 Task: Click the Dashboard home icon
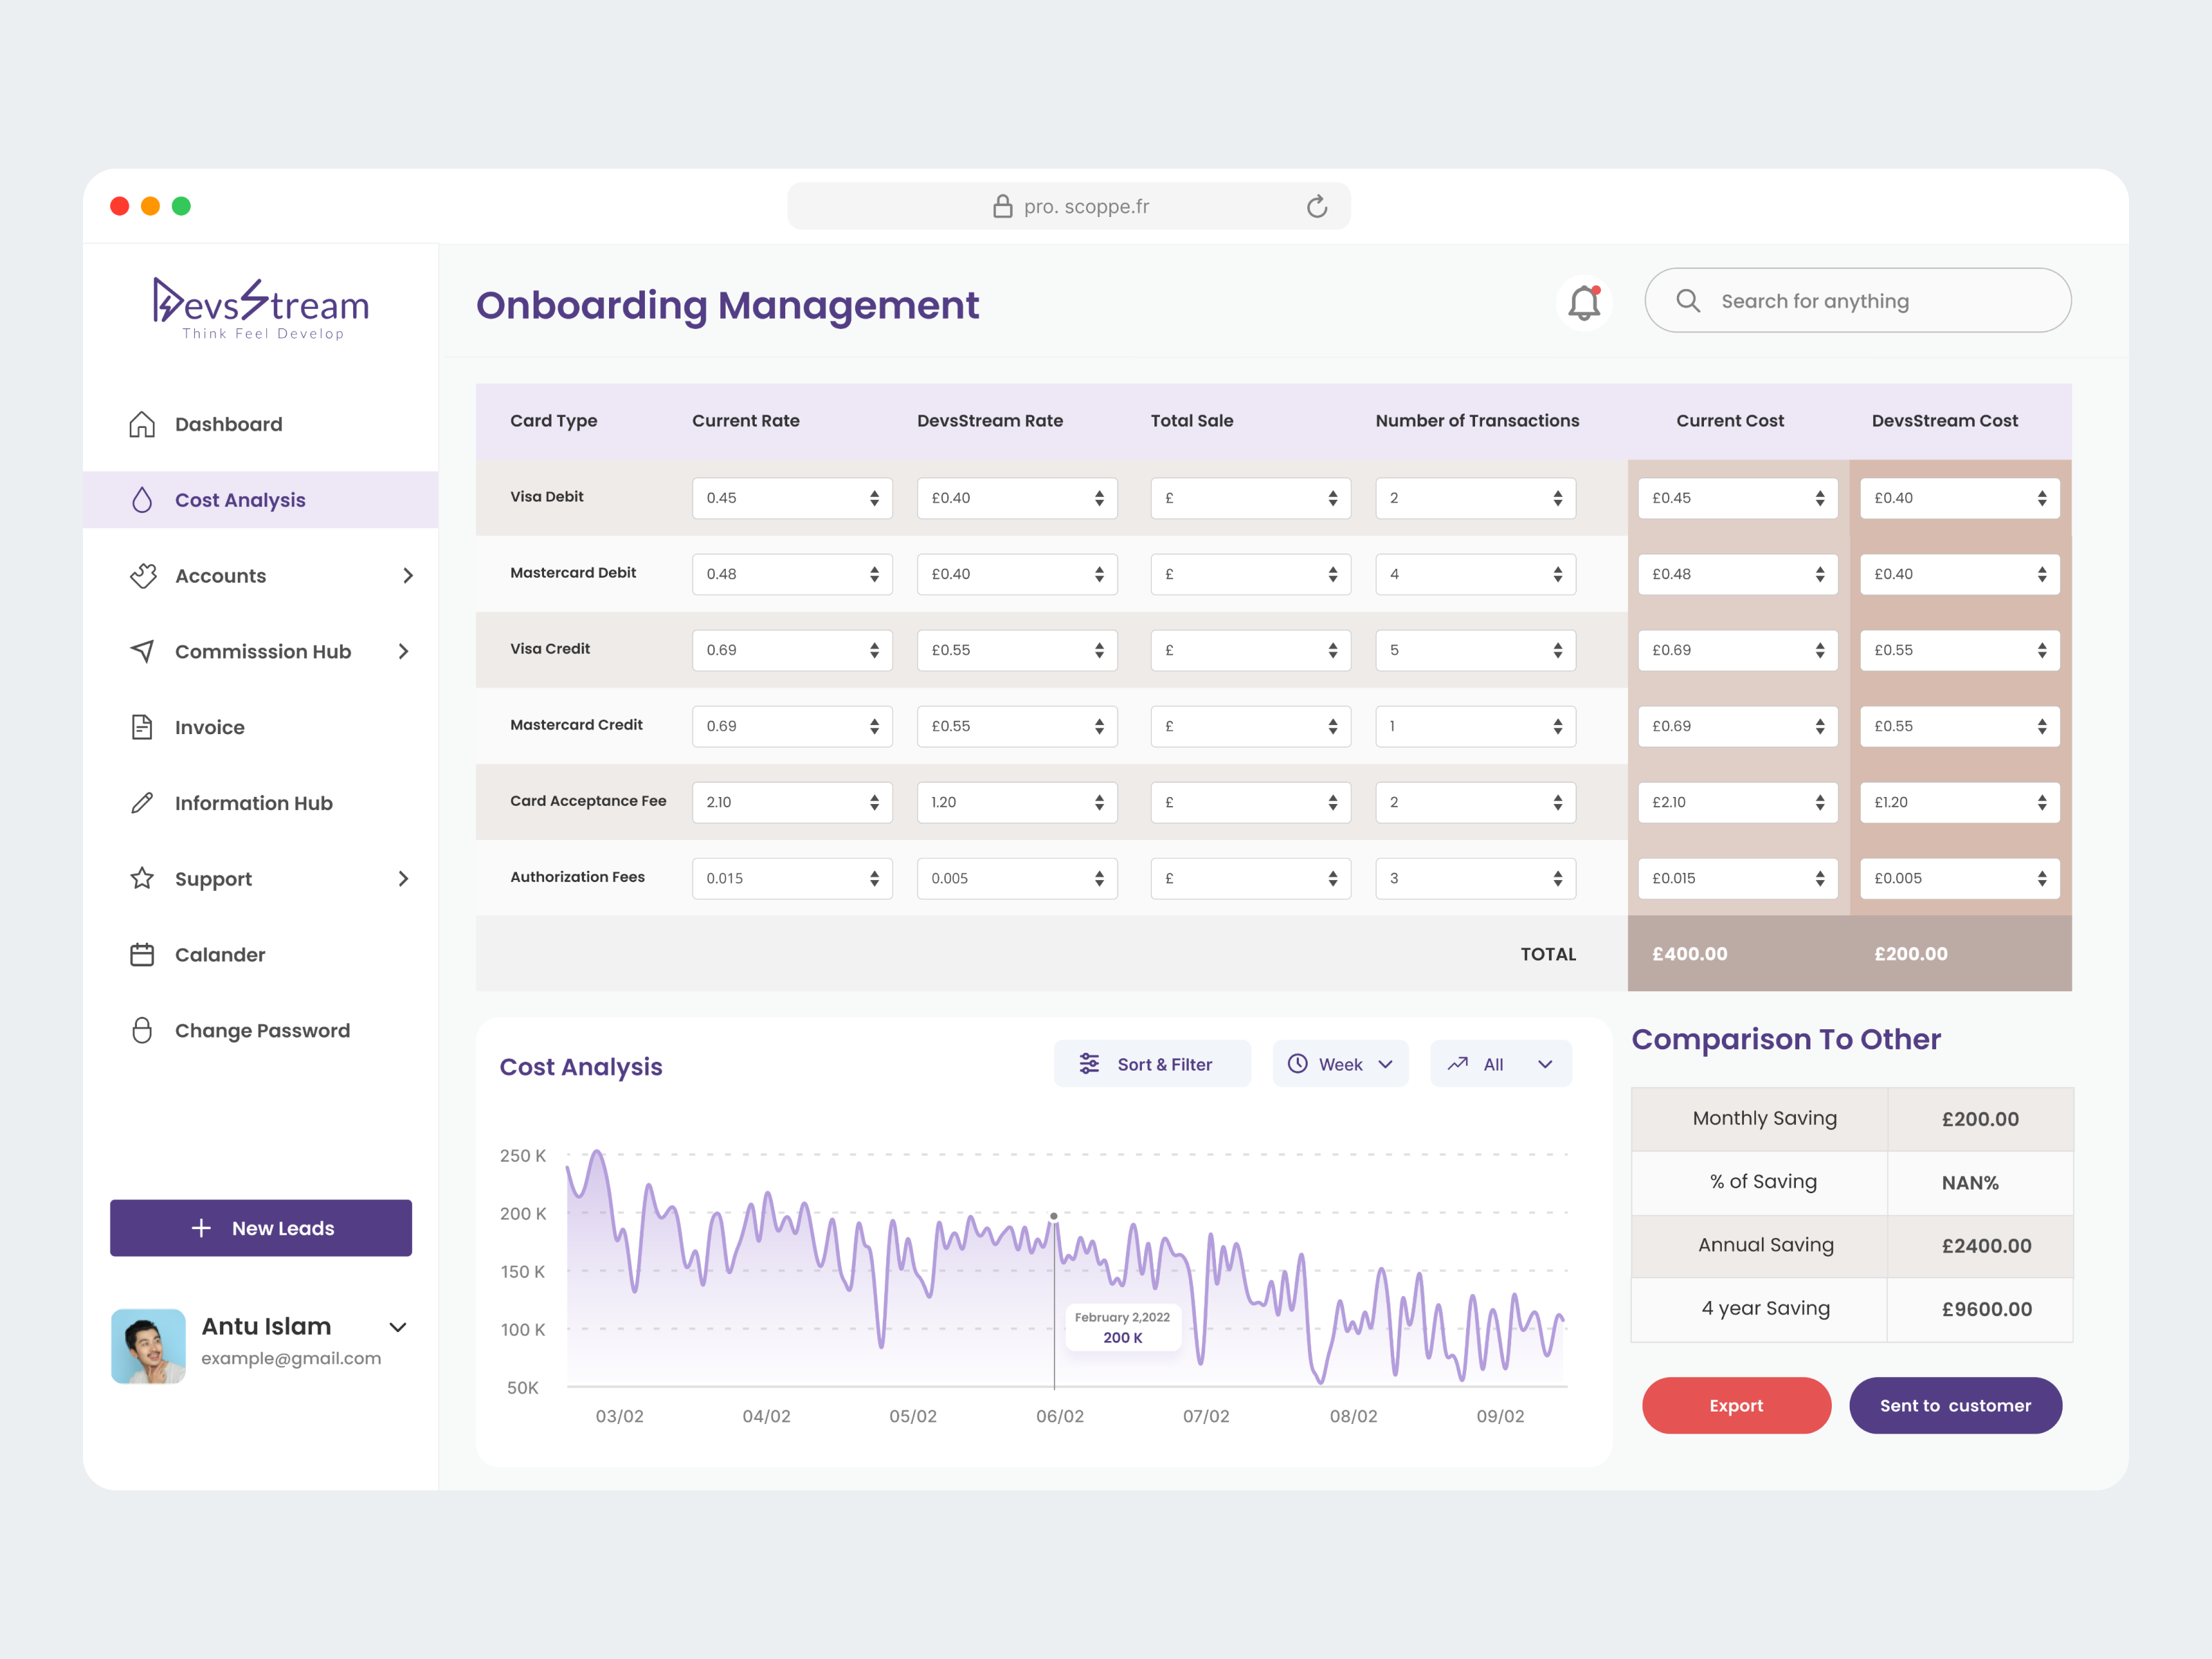tap(142, 424)
